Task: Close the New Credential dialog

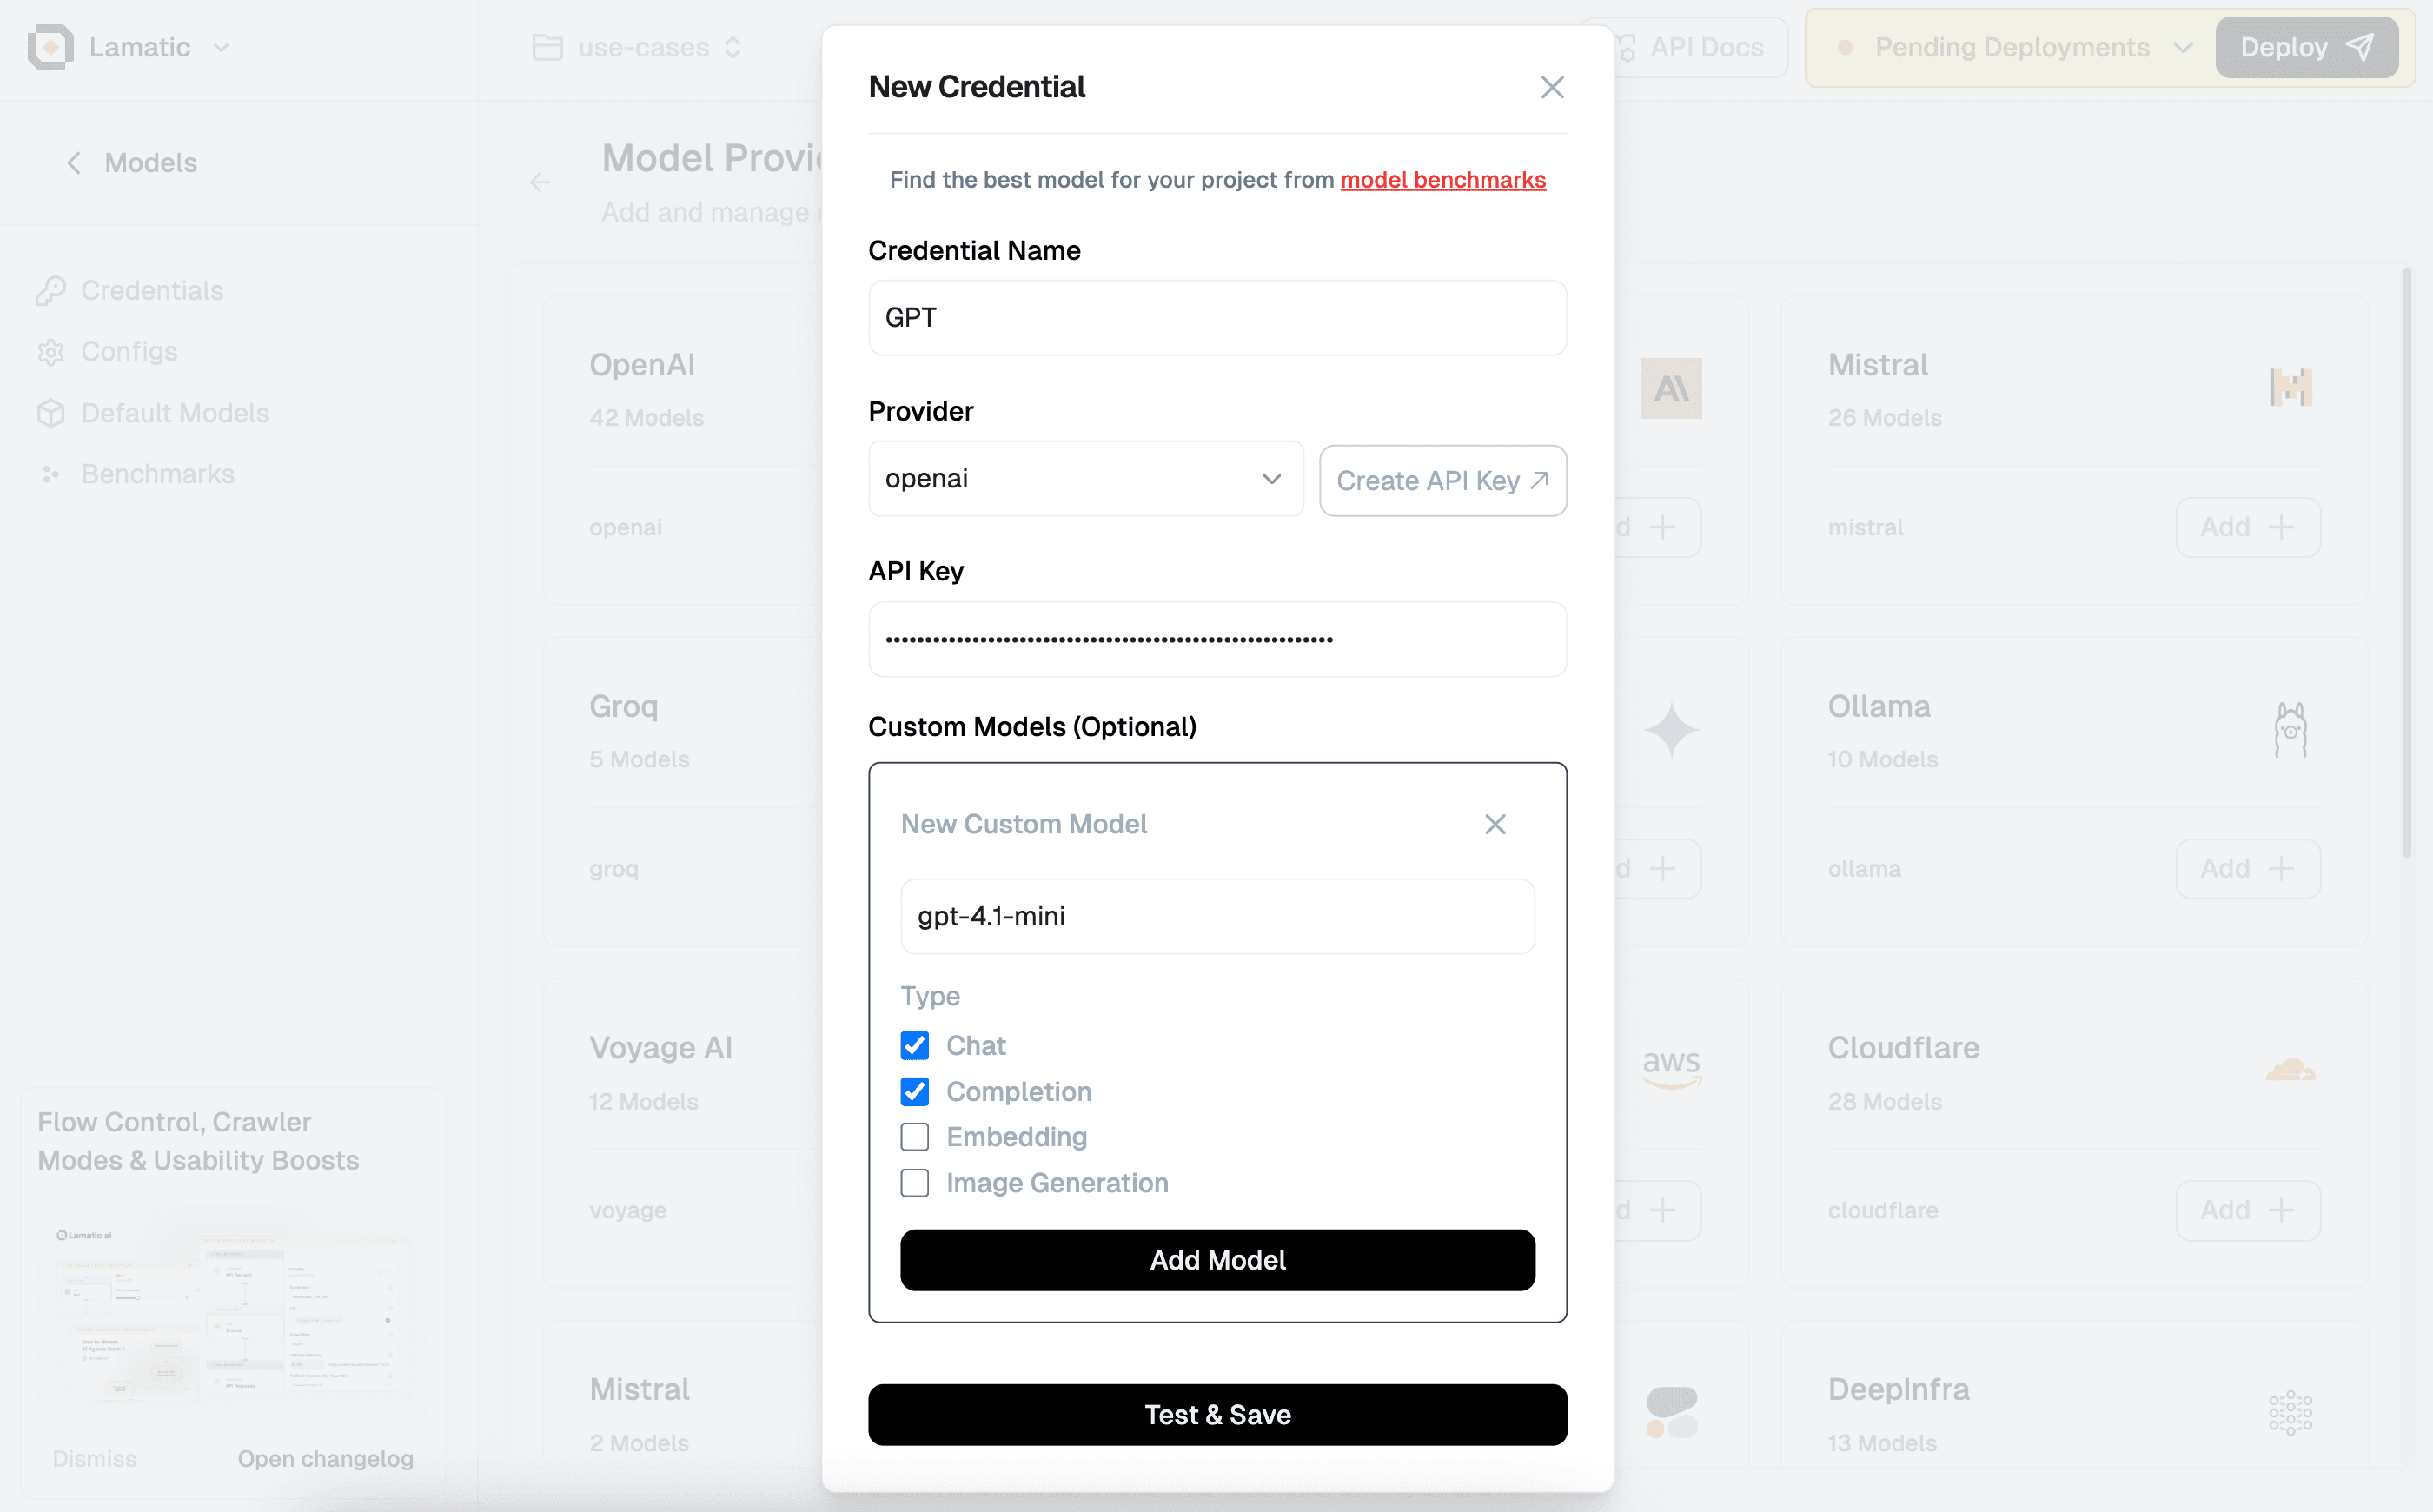Action: (1552, 87)
